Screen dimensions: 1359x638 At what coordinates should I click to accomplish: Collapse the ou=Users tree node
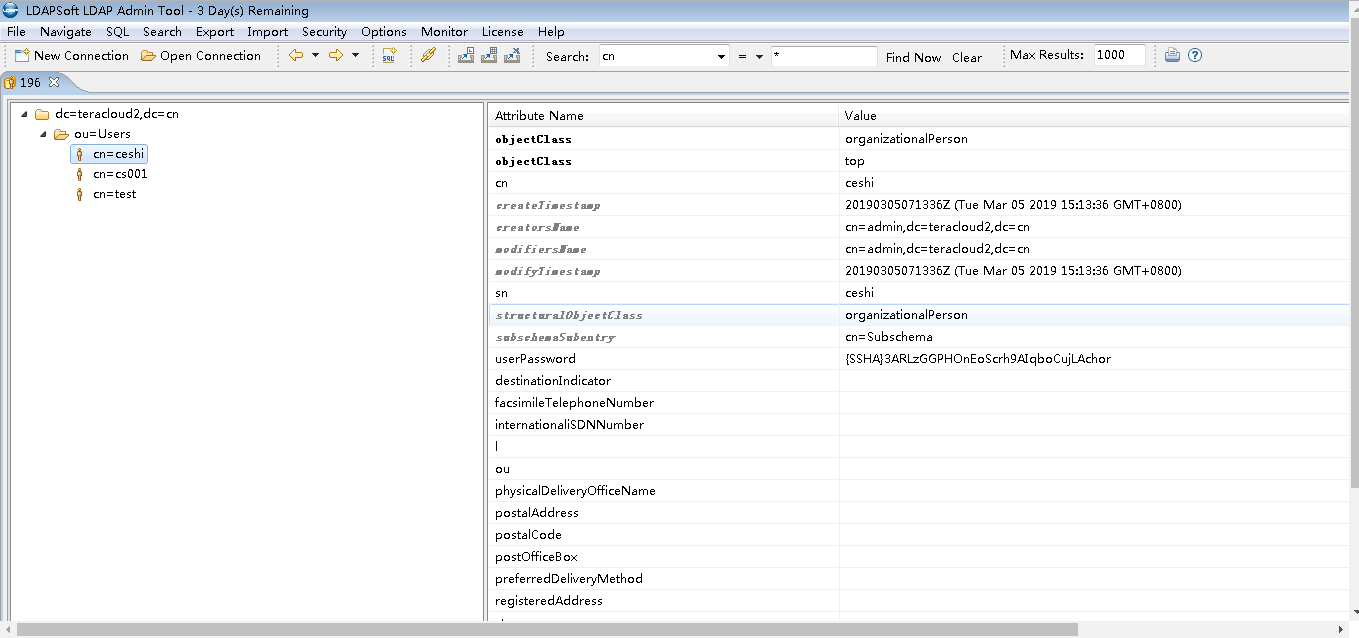tap(43, 134)
